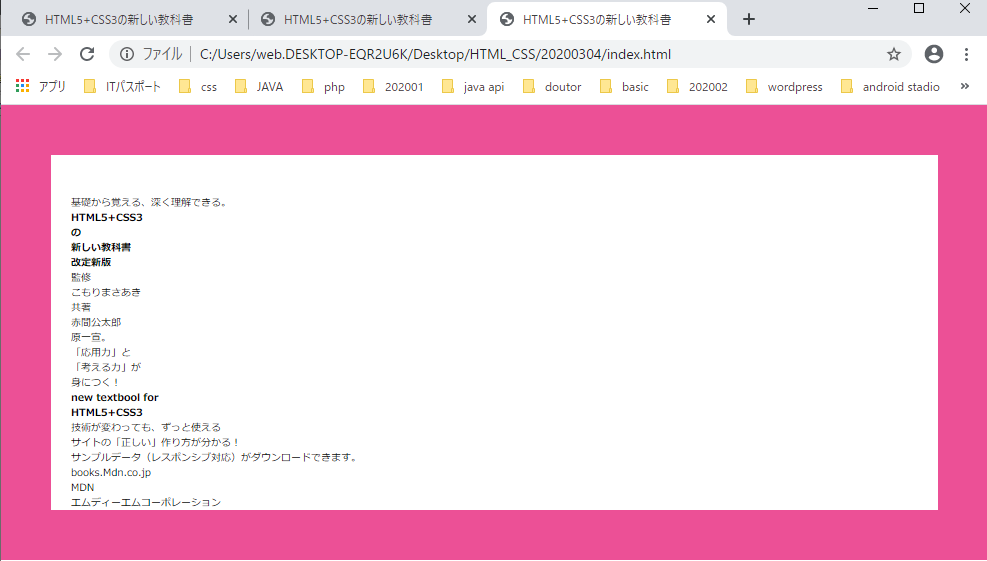Image resolution: width=987 pixels, height=561 pixels.
Task: Open the css bookmark folder
Action: point(198,86)
